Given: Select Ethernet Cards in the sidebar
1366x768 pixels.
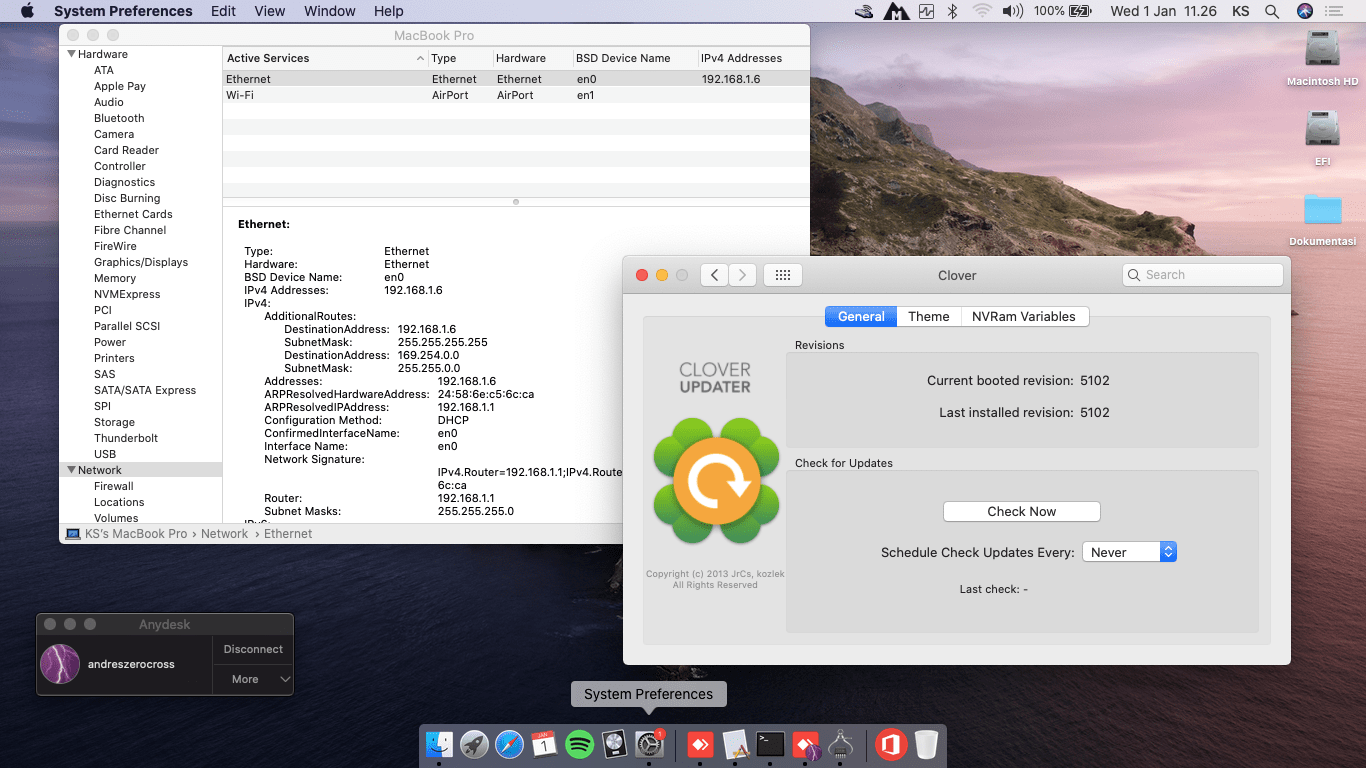Looking at the screenshot, I should (x=133, y=214).
